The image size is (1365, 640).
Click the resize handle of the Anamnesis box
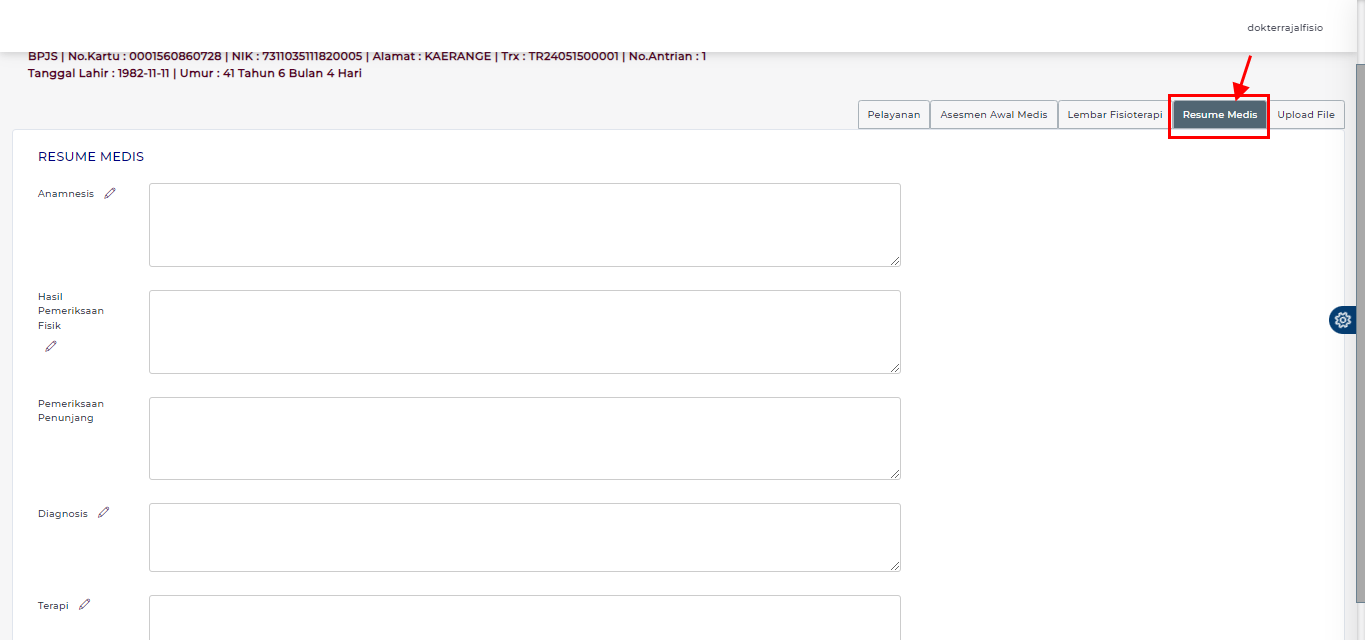click(895, 261)
